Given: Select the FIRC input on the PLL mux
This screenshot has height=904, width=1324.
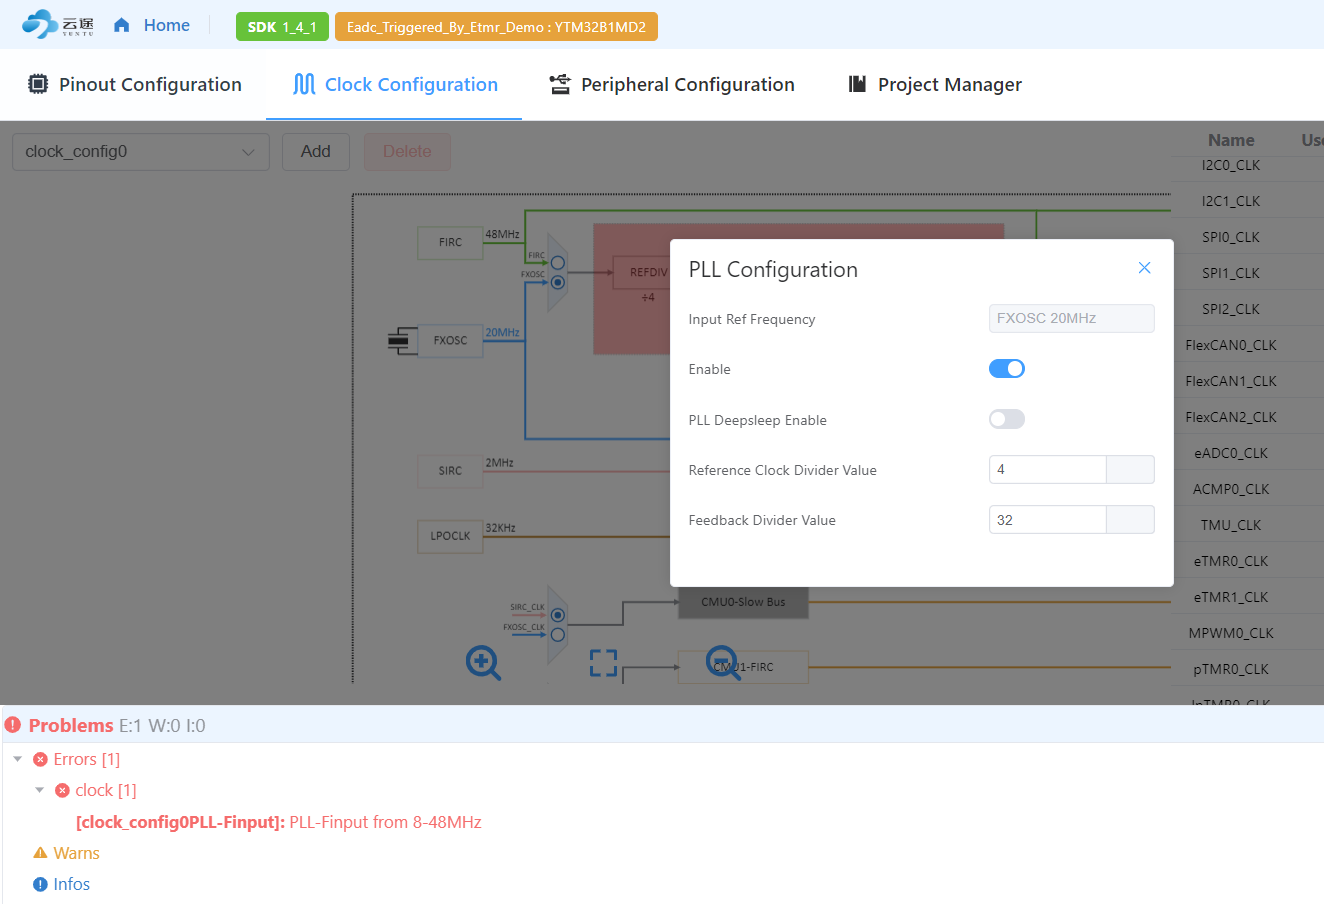Looking at the screenshot, I should tap(558, 264).
